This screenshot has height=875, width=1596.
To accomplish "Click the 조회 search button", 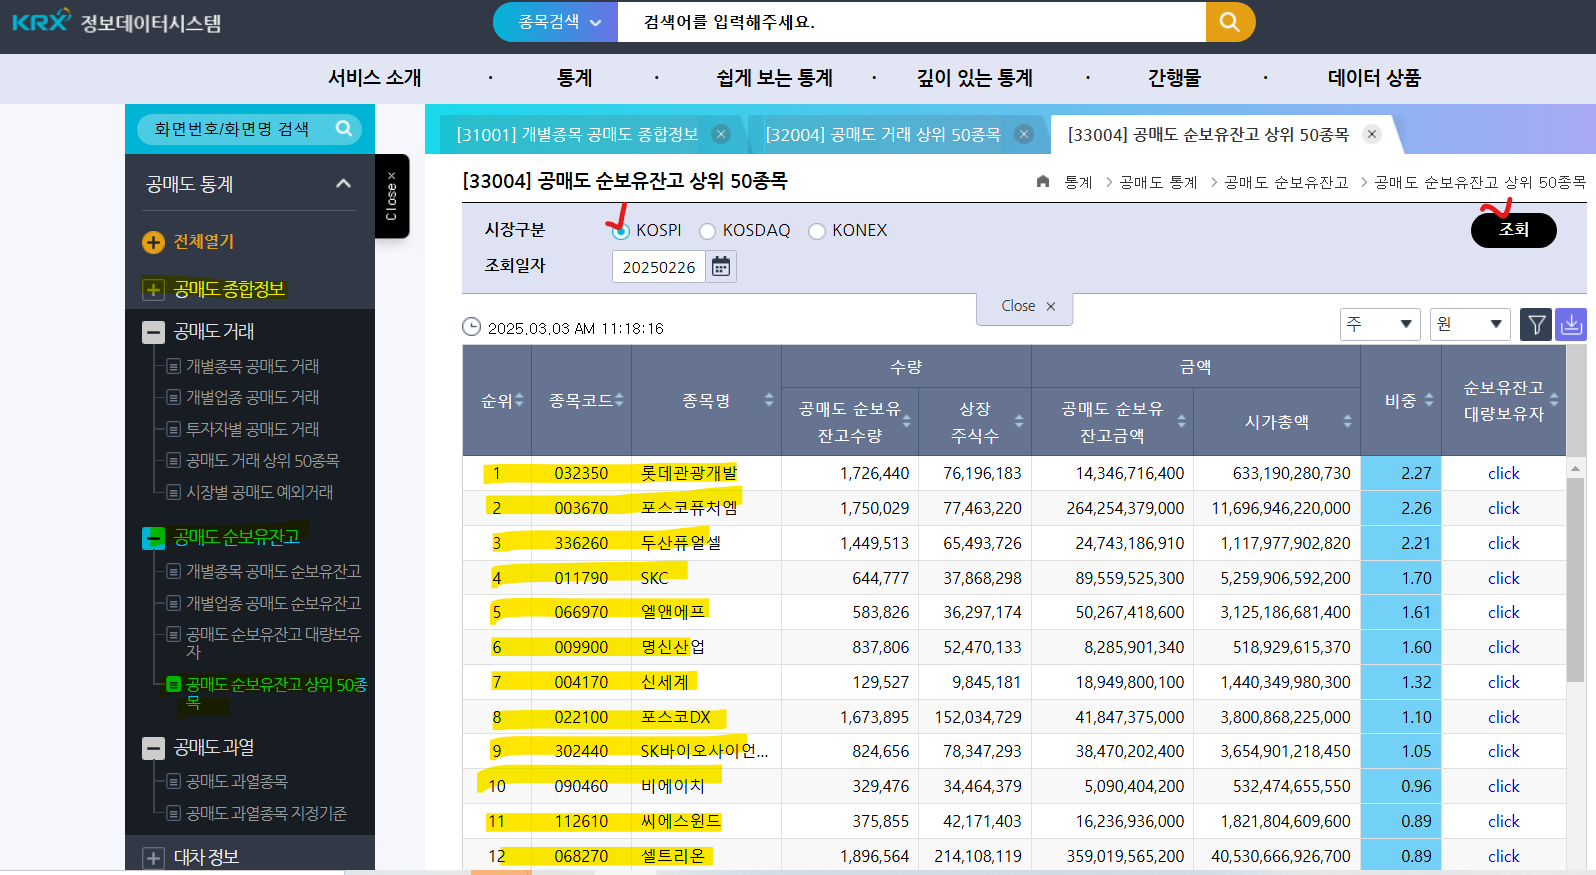I will click(x=1513, y=230).
